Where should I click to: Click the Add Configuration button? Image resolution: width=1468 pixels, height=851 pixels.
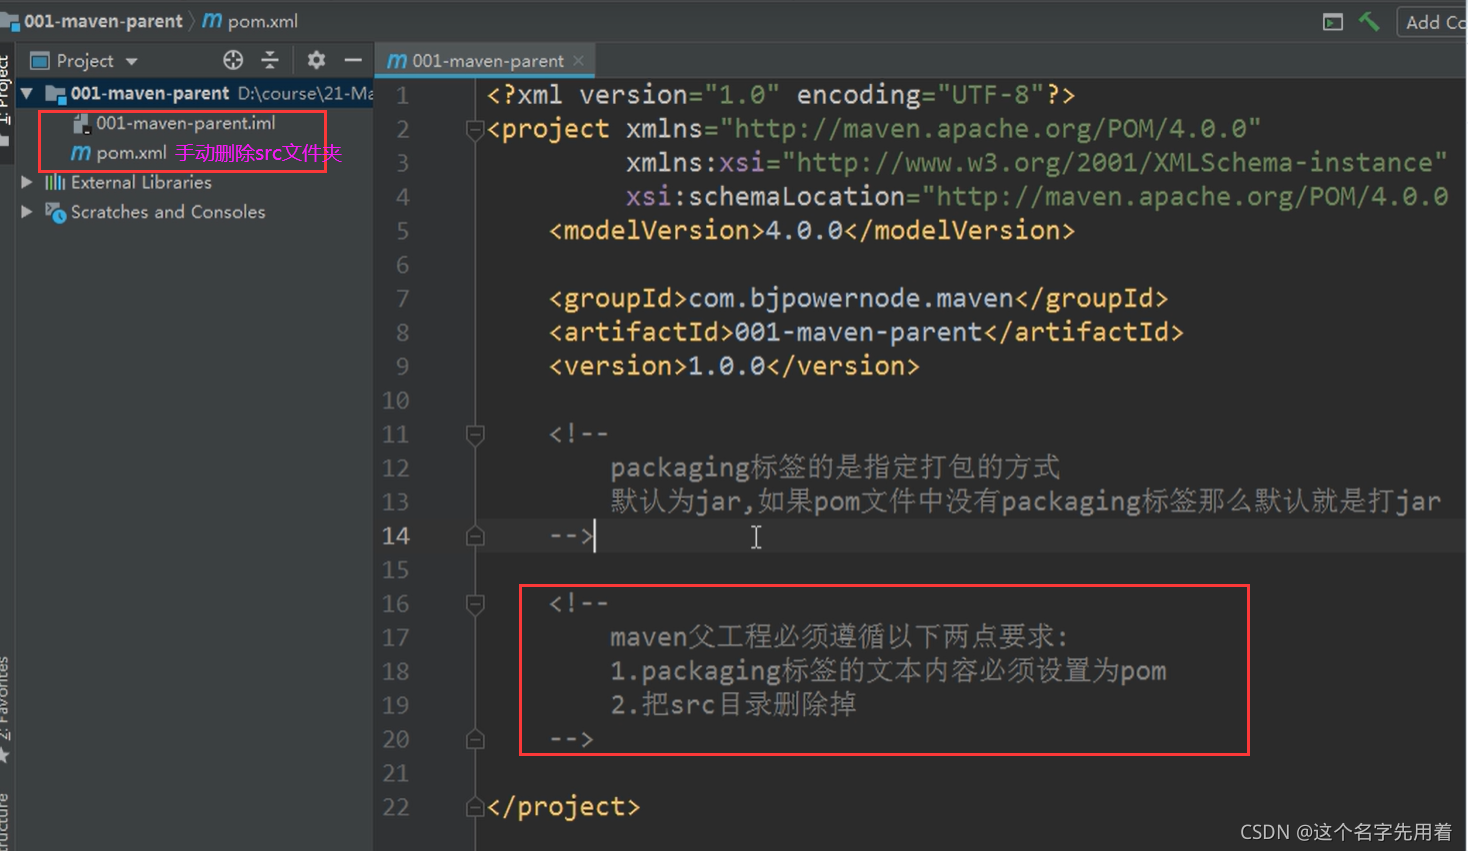tap(1433, 22)
